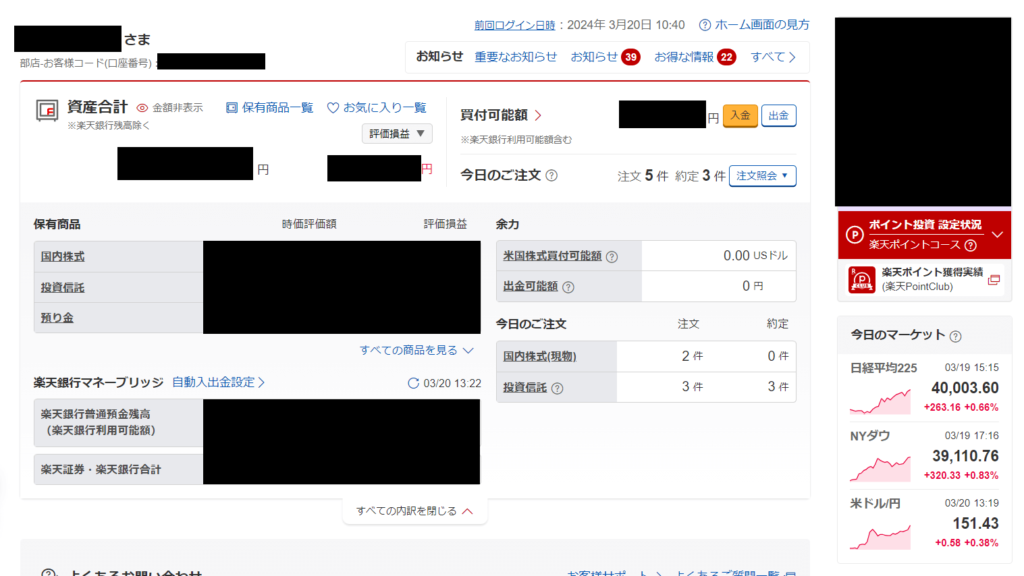
Task: Open 米国株式買付可能額 link
Action: [552, 257]
